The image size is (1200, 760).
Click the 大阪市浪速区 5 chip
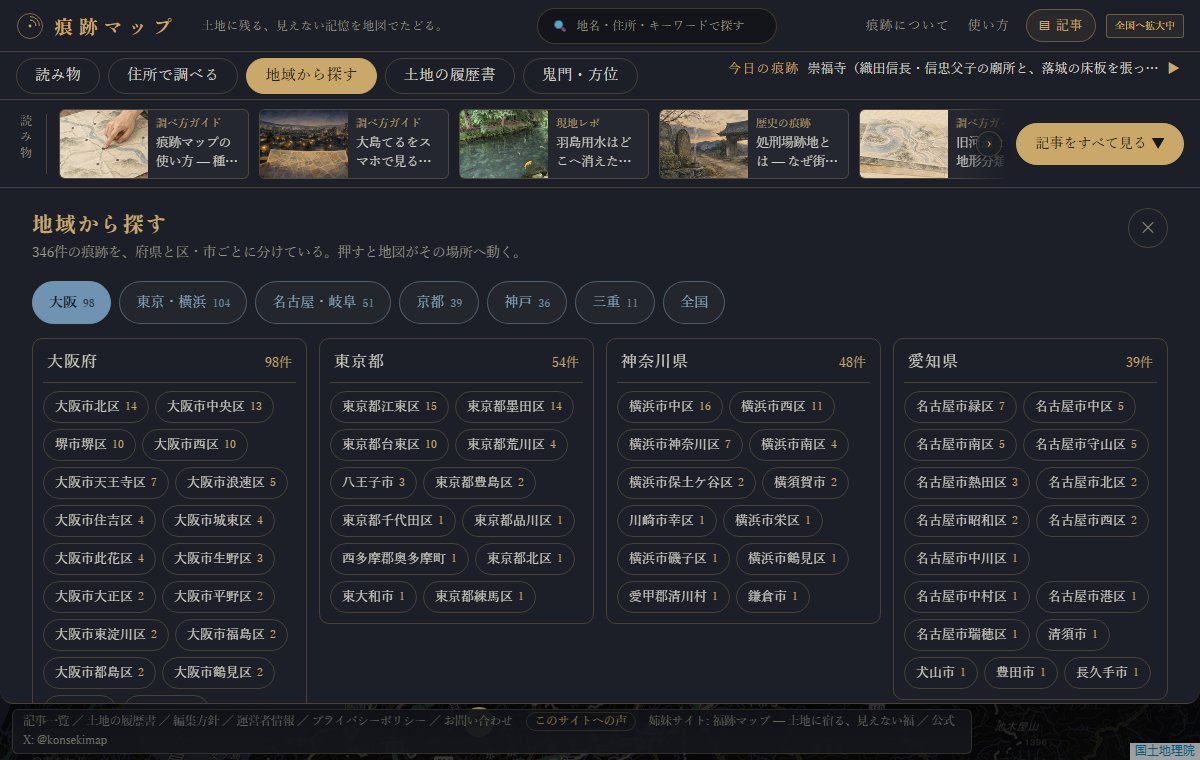tap(231, 483)
